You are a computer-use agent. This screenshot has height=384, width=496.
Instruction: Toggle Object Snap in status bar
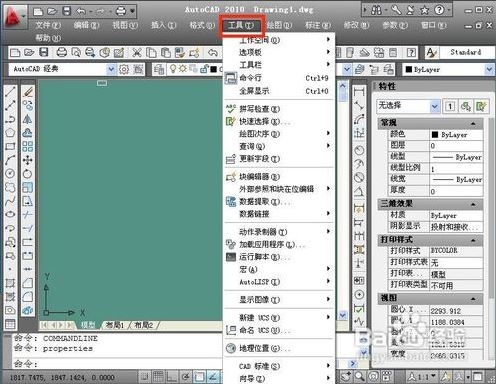(x=199, y=377)
